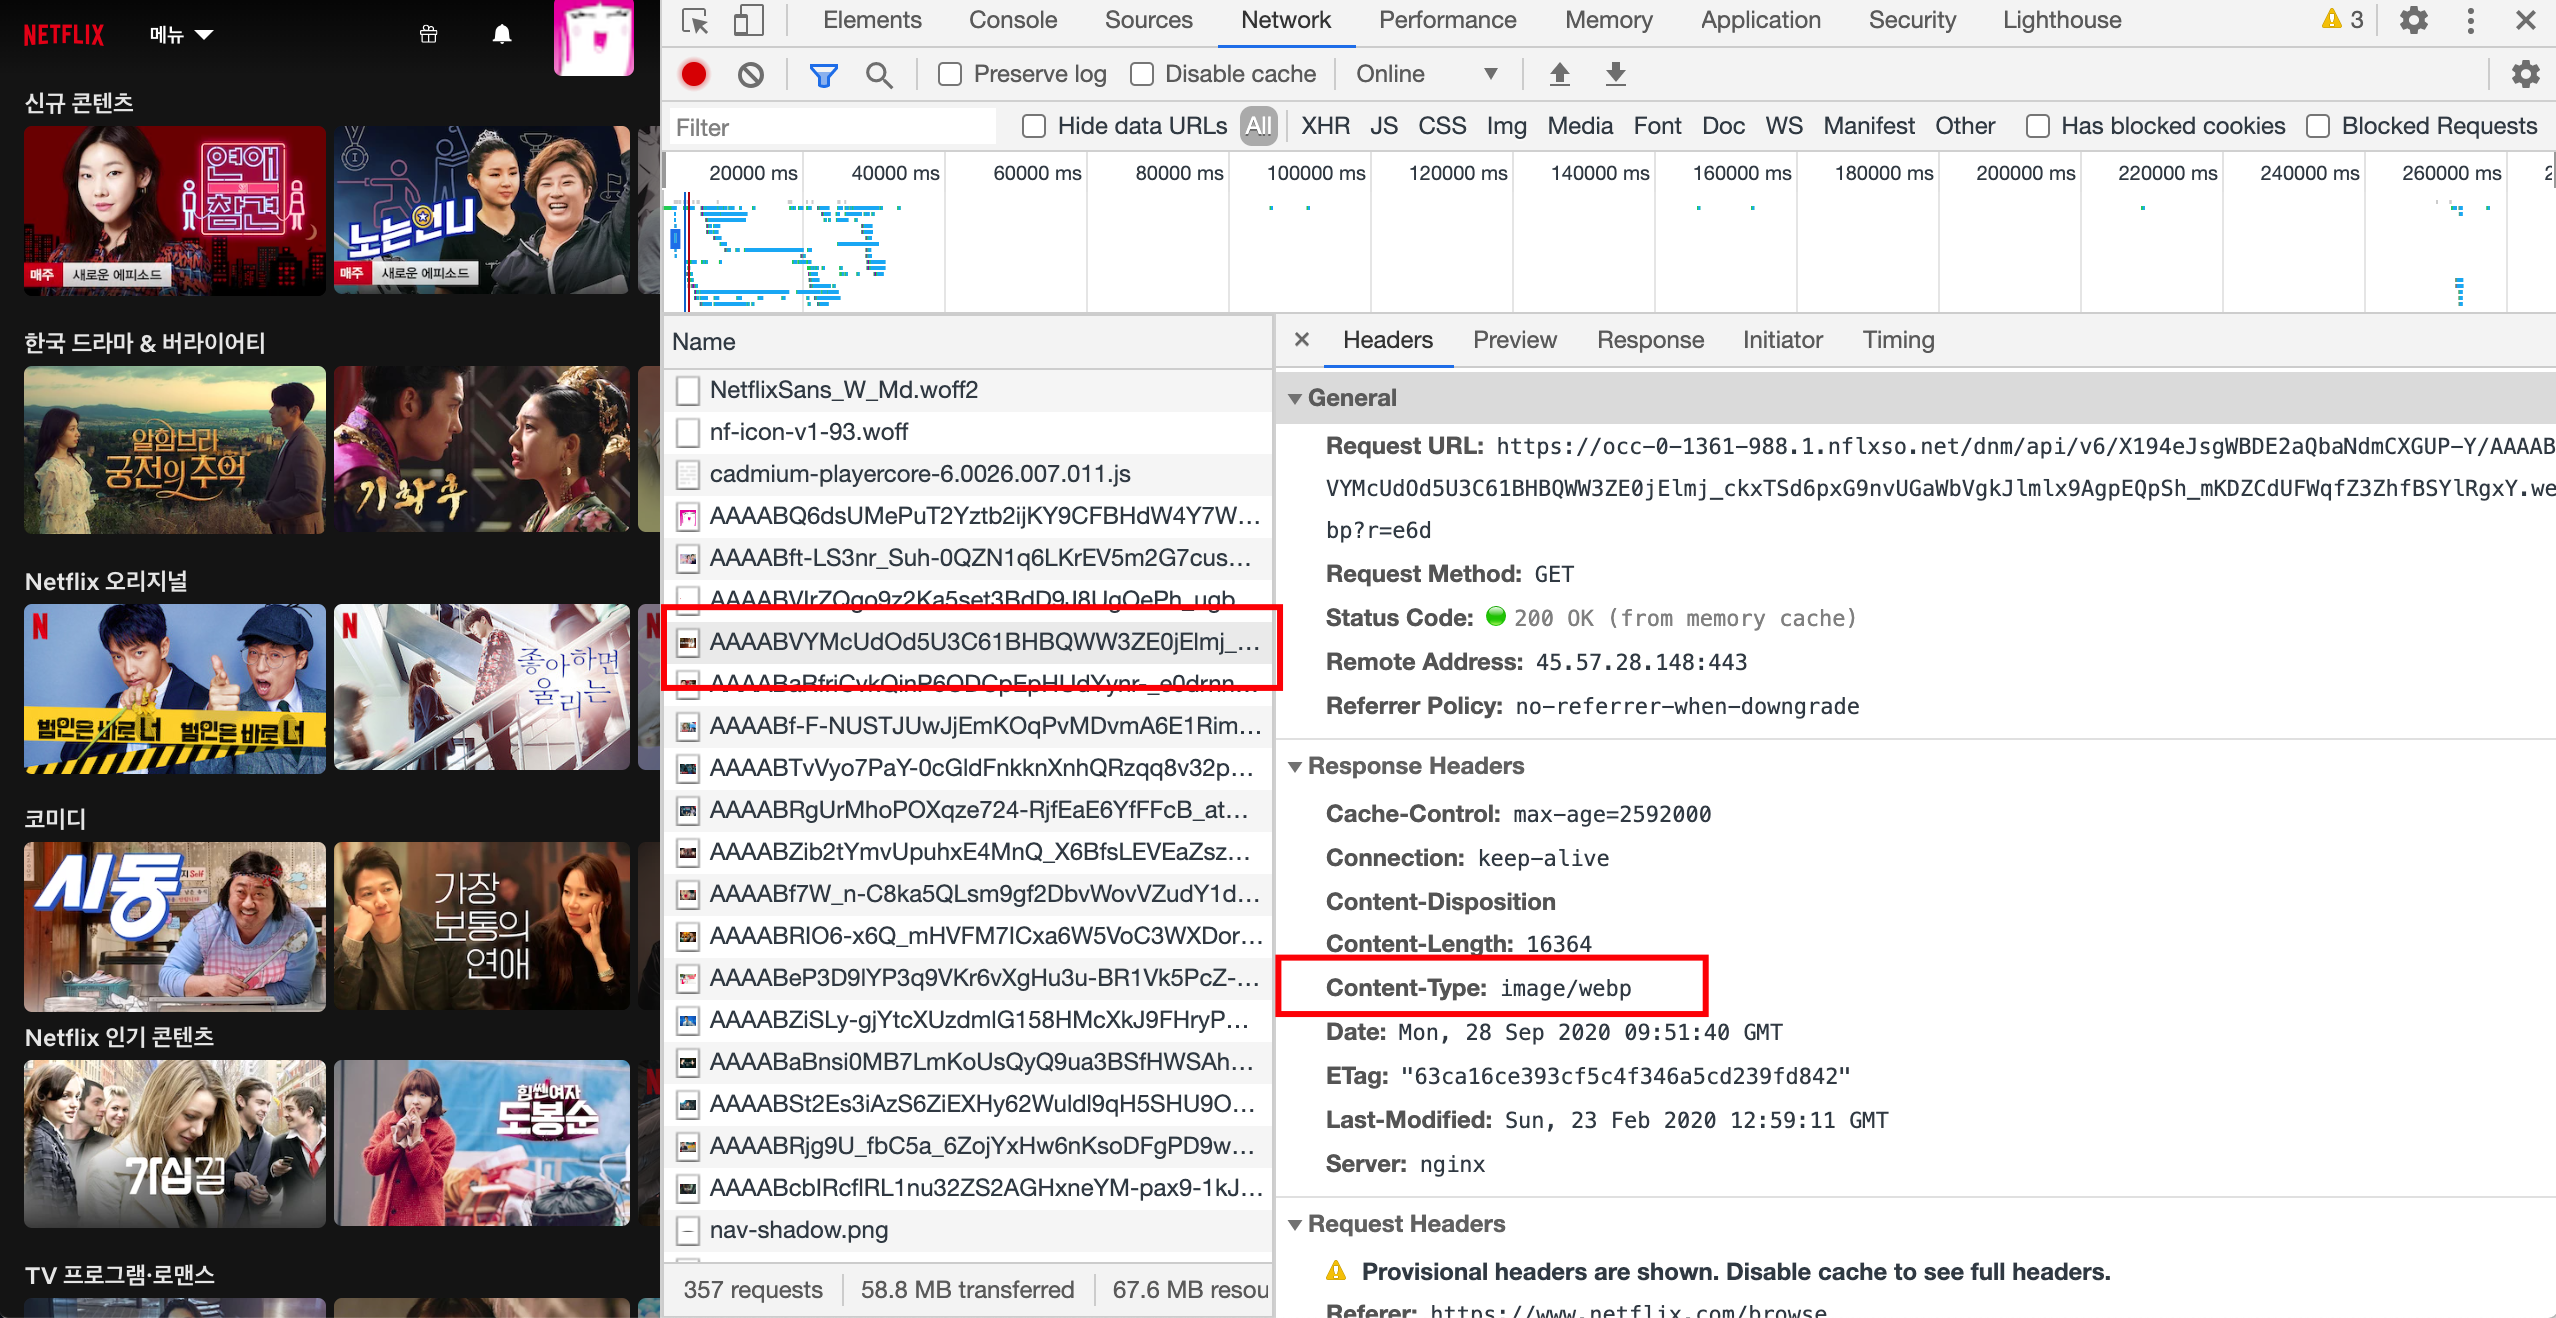The height and width of the screenshot is (1318, 2556).
Task: Click the export HAR download icon
Action: [1615, 74]
